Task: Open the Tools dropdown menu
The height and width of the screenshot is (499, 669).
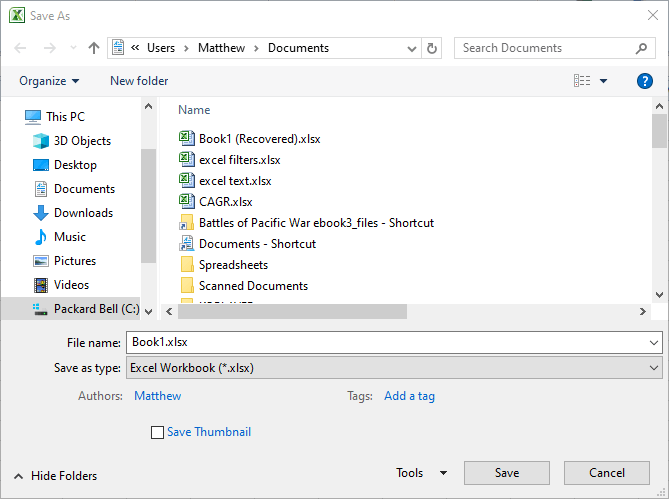Action: pyautogui.click(x=421, y=473)
